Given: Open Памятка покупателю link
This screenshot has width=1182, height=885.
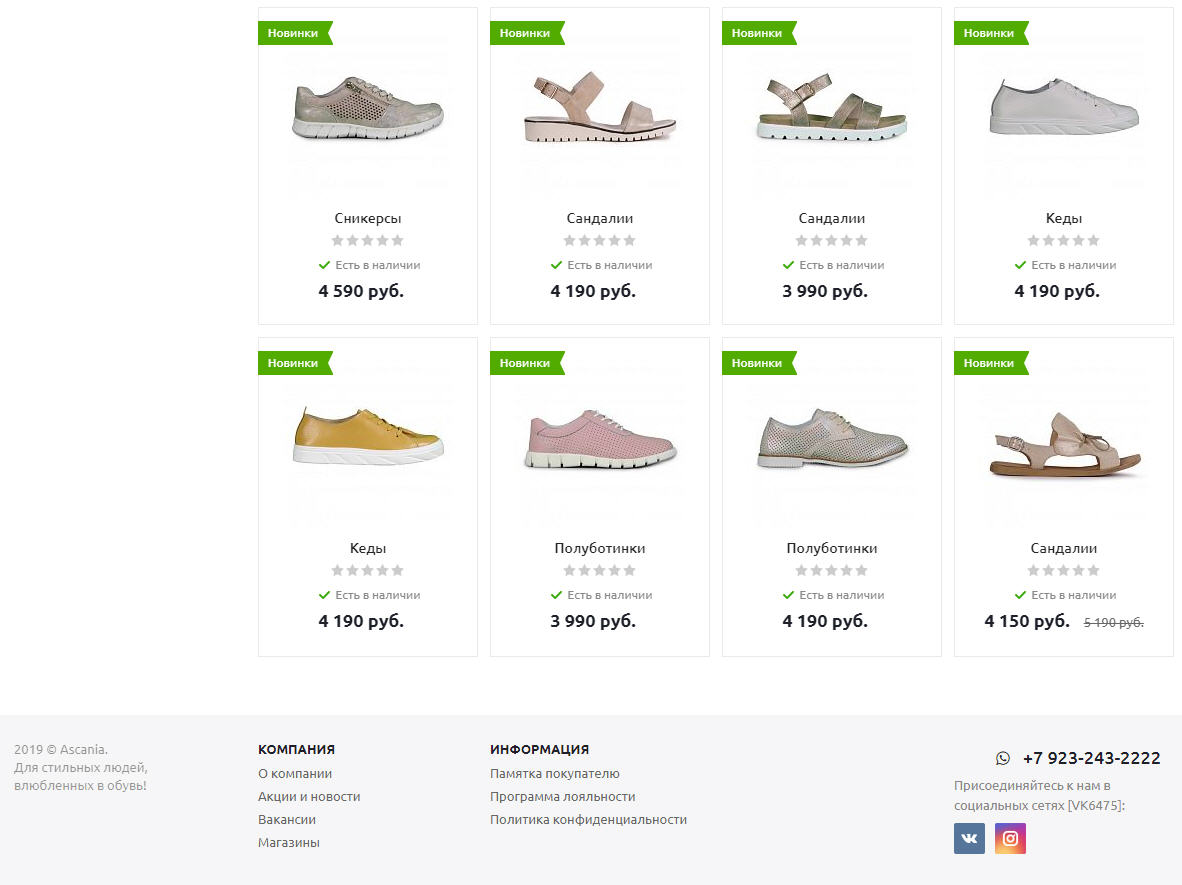Looking at the screenshot, I should point(555,773).
